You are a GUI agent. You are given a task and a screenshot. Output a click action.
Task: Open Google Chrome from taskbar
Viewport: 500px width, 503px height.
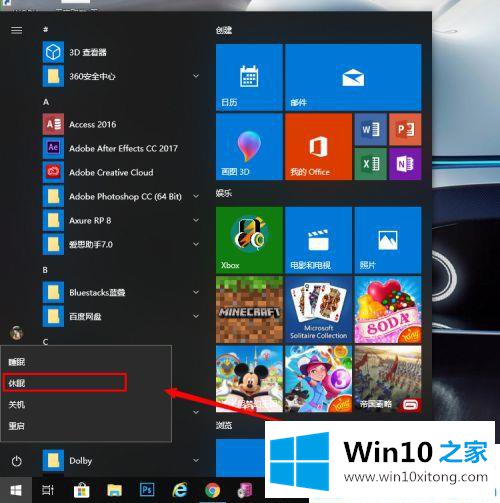point(212,490)
